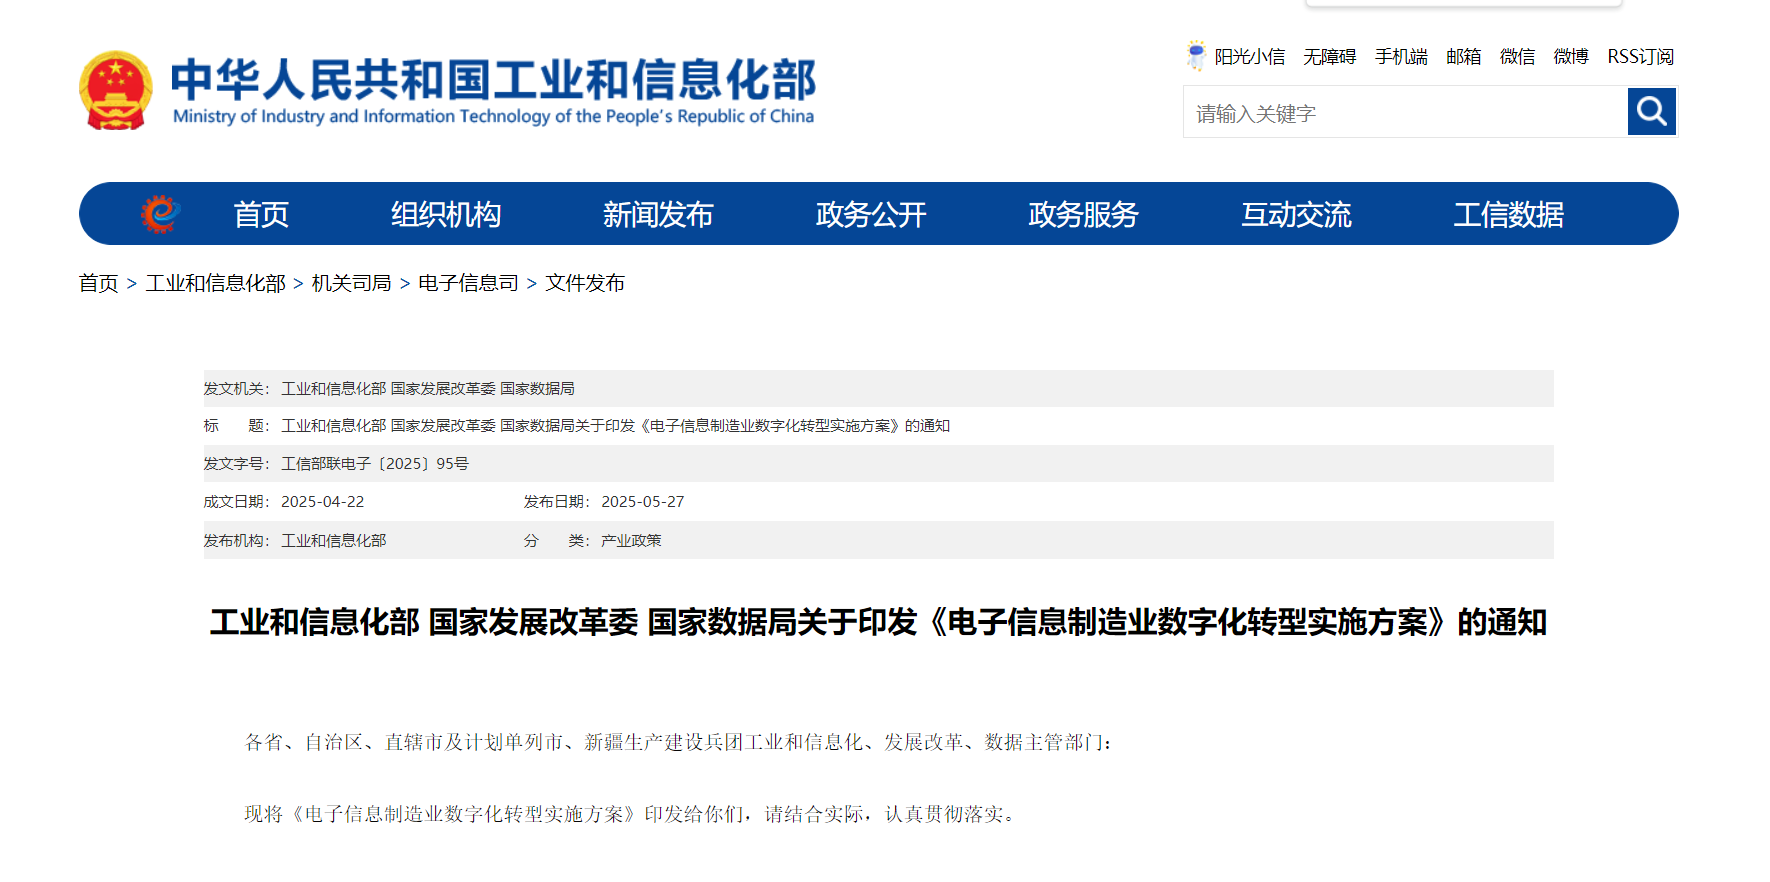Open the 邮箱 mailbox link

click(1464, 57)
